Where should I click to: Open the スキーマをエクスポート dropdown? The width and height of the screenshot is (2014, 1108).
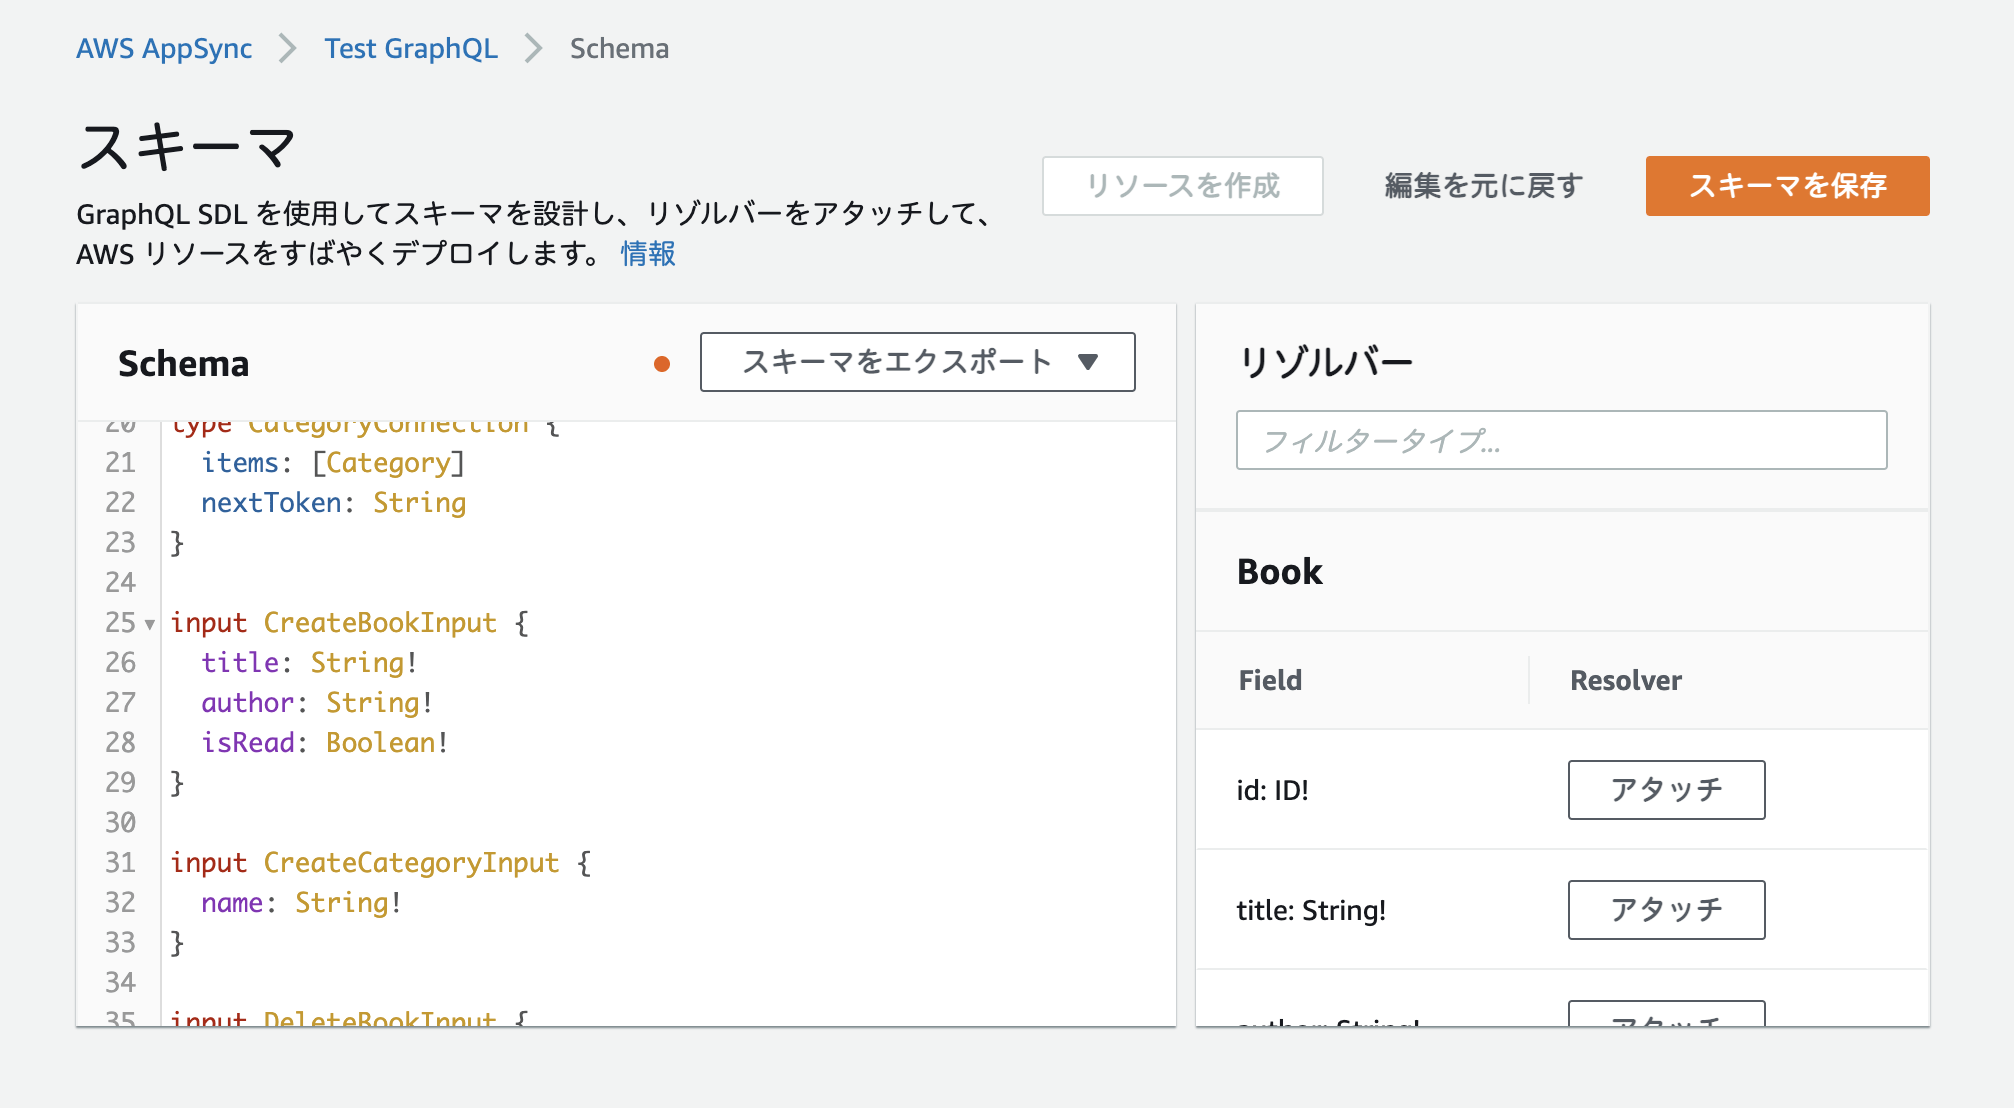(x=917, y=362)
